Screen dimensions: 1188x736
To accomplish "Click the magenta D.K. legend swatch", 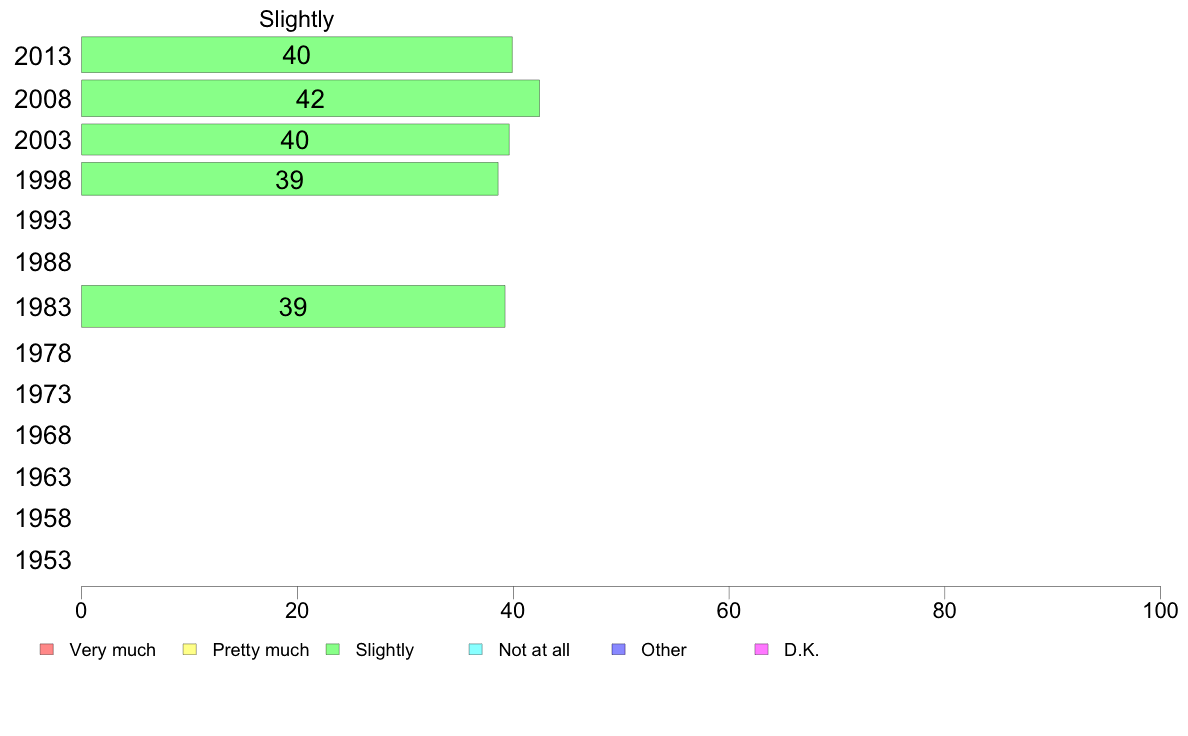I will pos(761,650).
